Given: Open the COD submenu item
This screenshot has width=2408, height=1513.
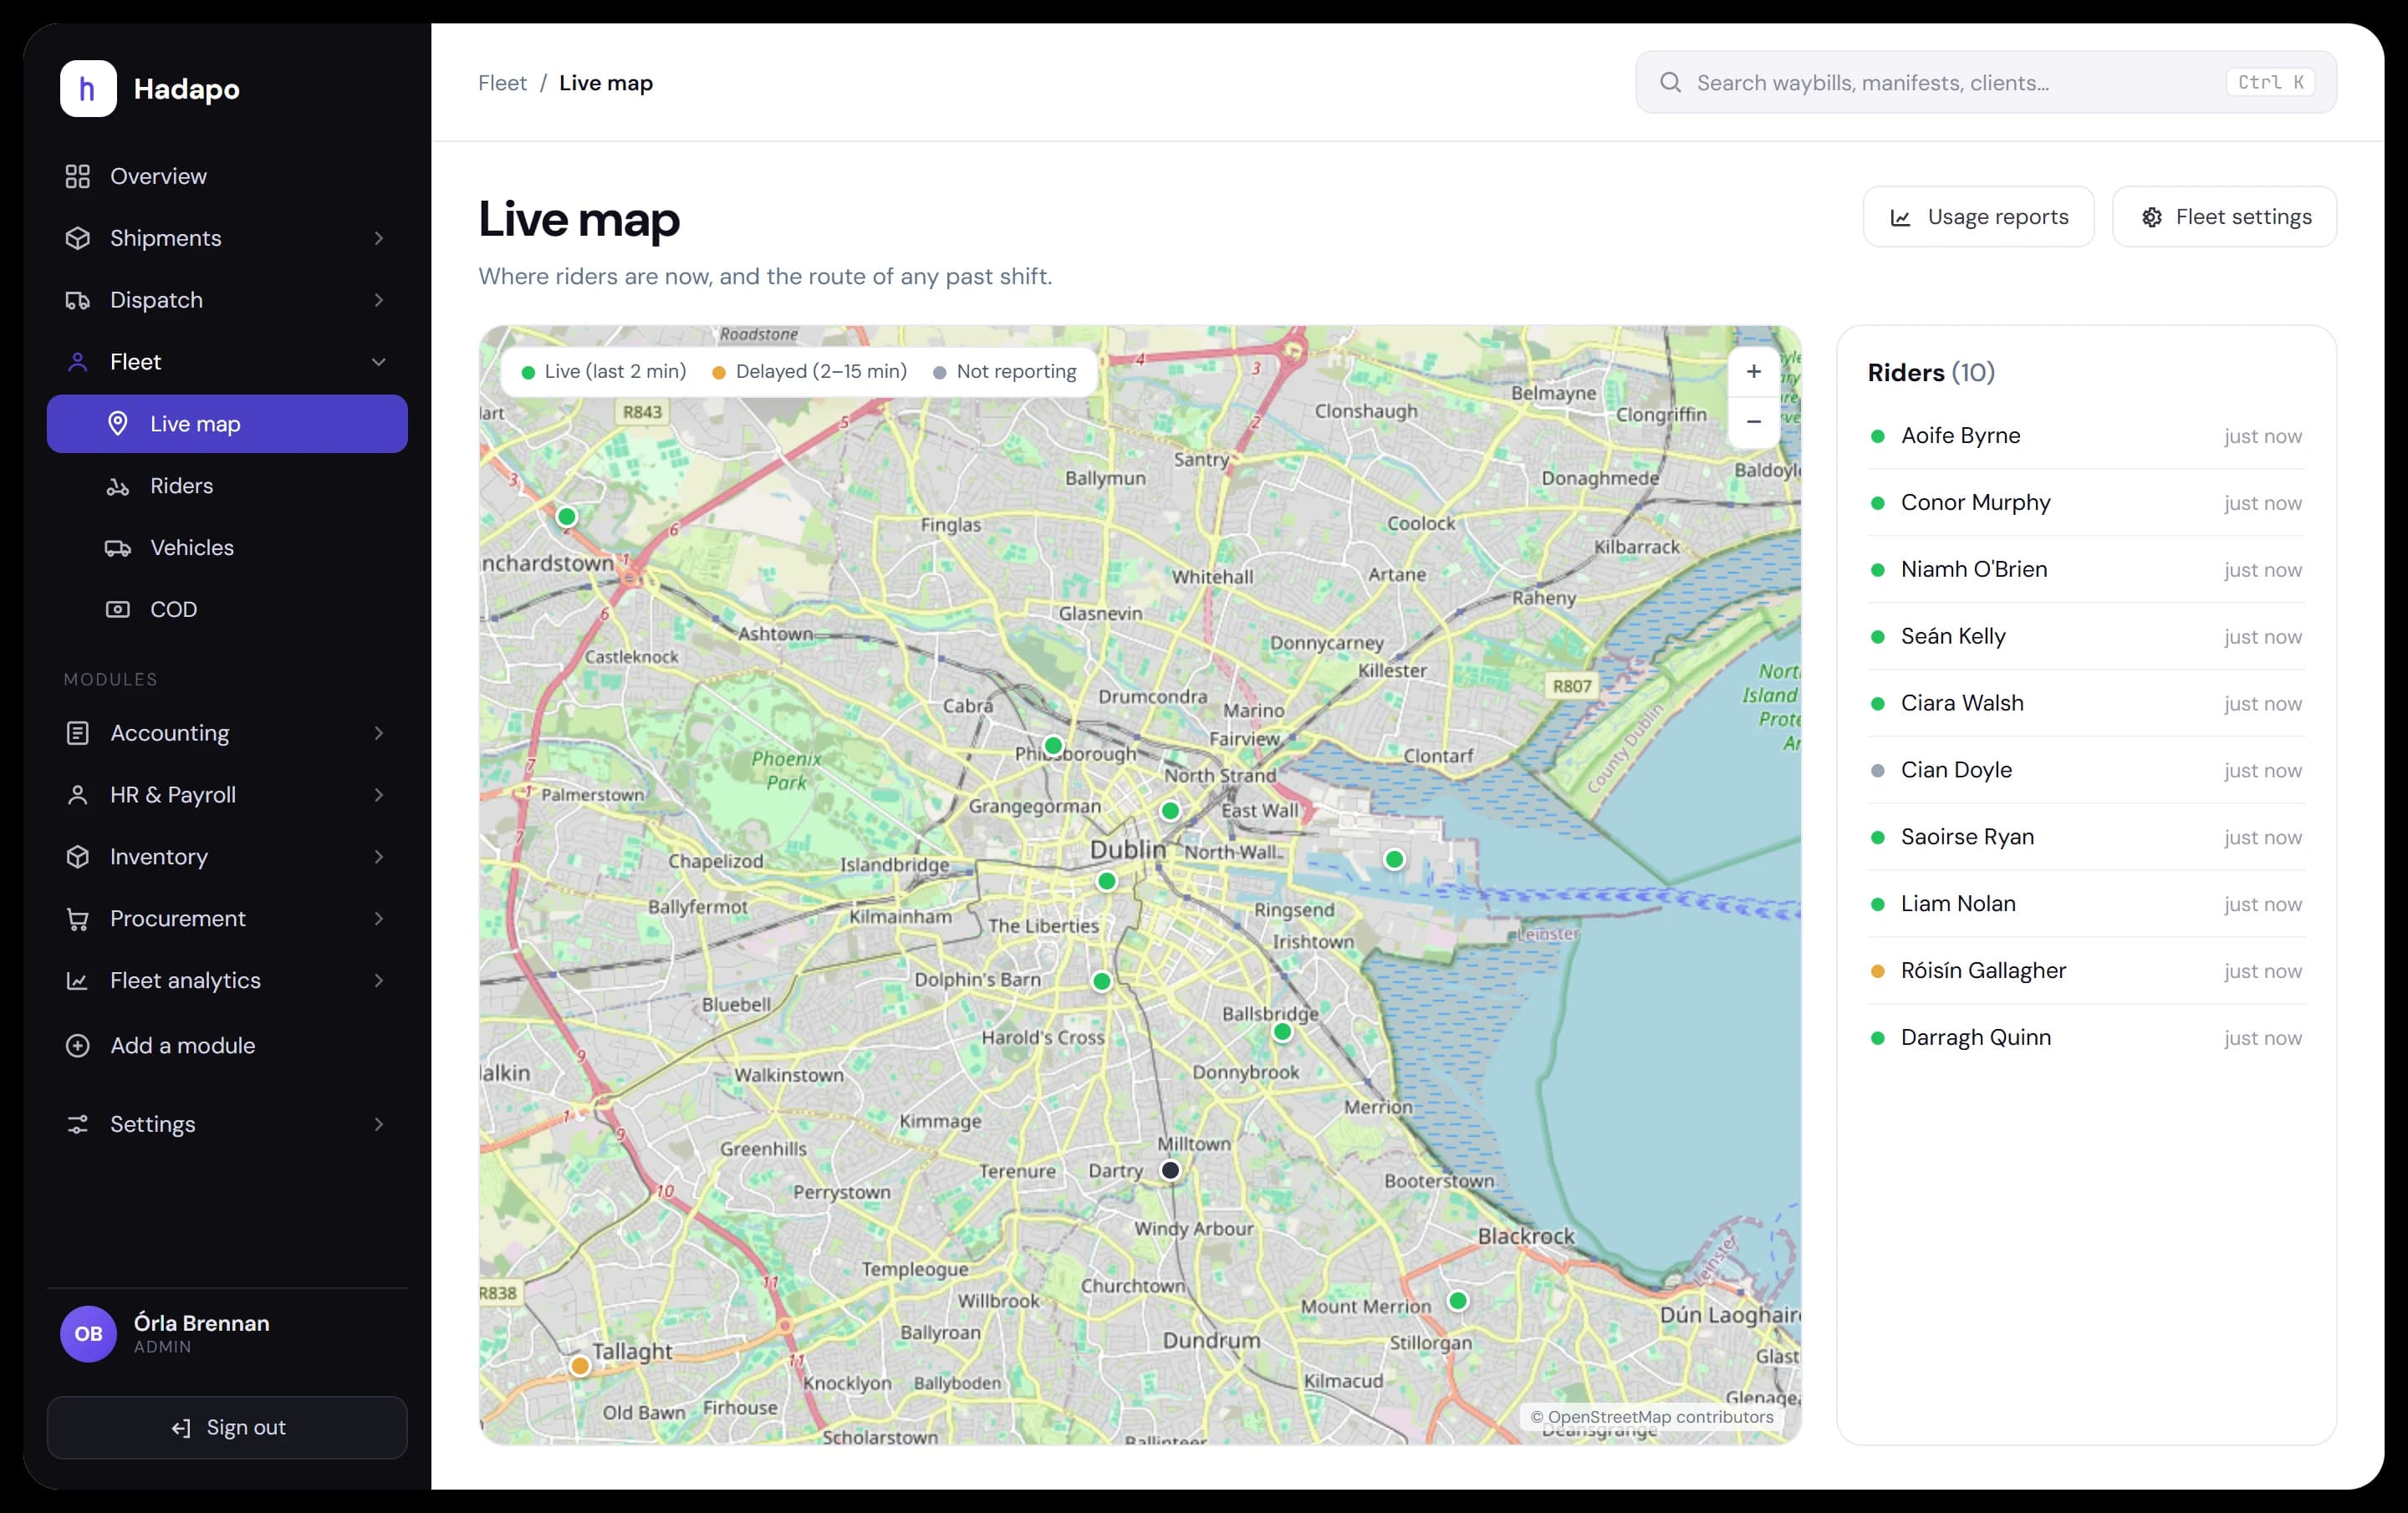Looking at the screenshot, I should pos(227,610).
